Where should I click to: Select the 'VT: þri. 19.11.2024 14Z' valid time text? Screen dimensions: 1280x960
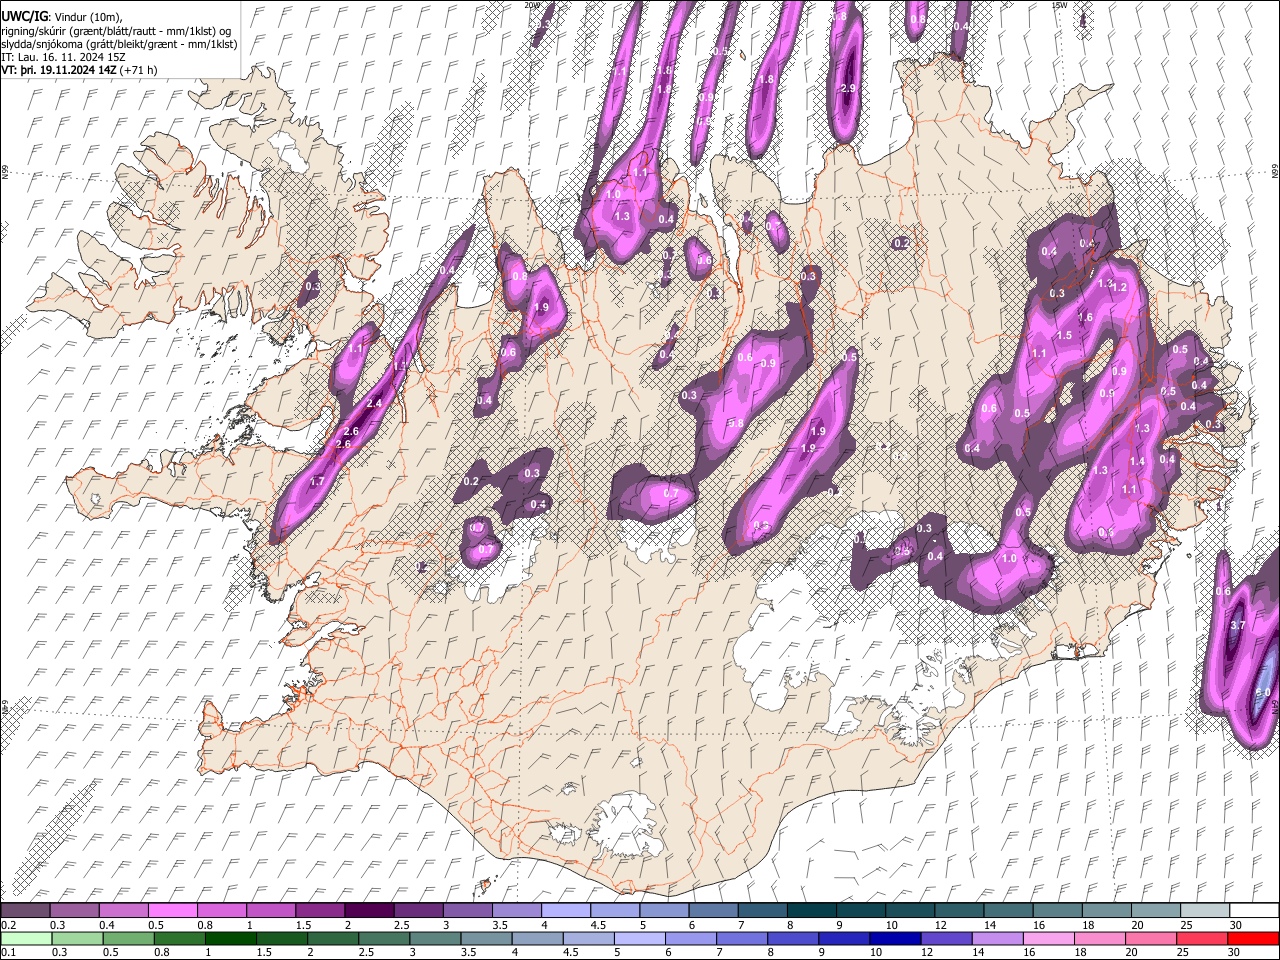click(60, 70)
